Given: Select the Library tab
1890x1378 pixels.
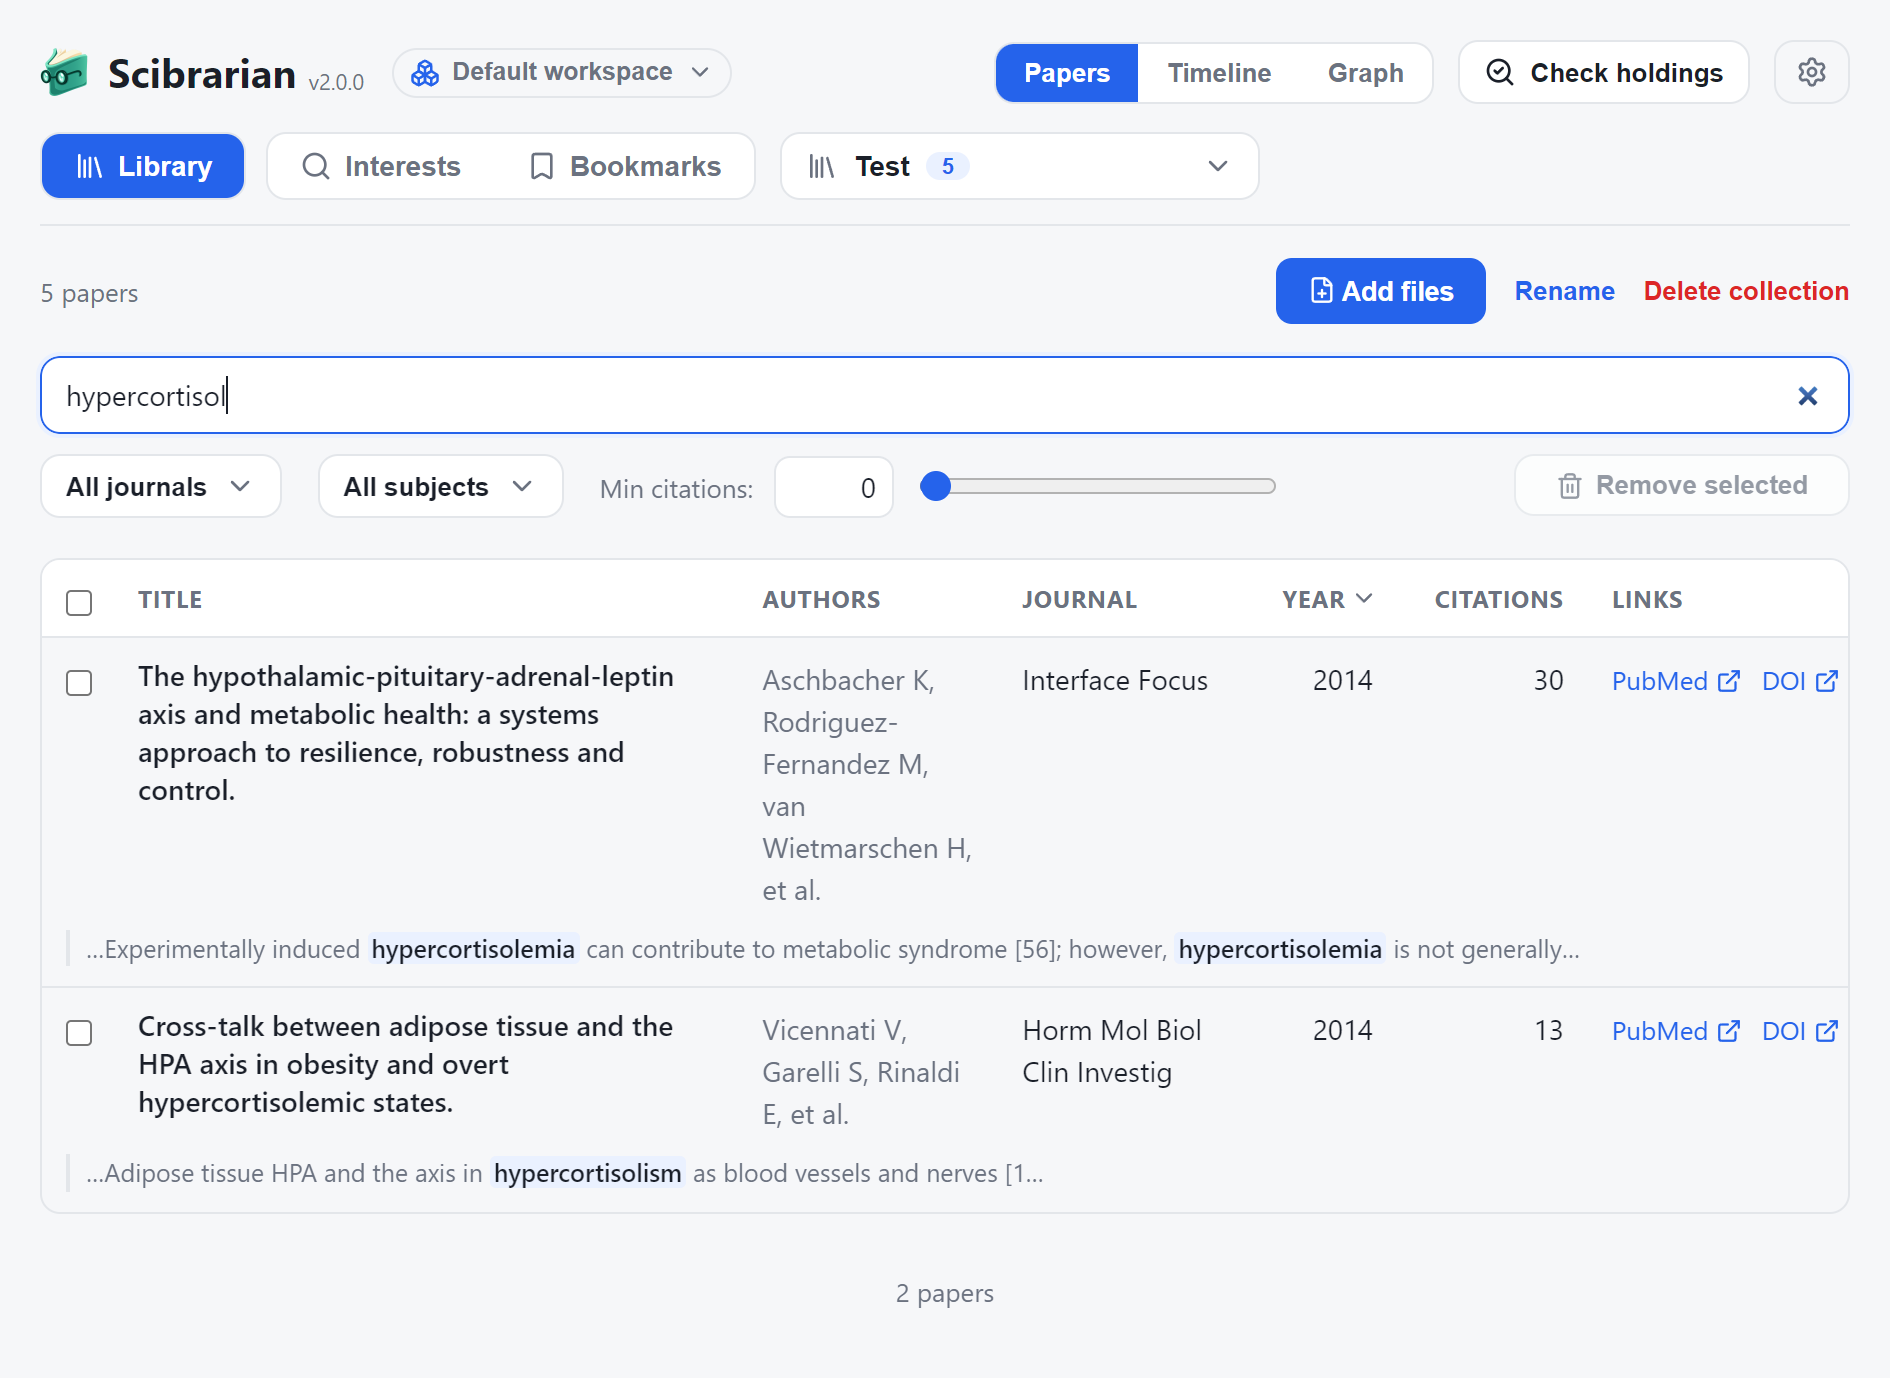Looking at the screenshot, I should (x=143, y=166).
